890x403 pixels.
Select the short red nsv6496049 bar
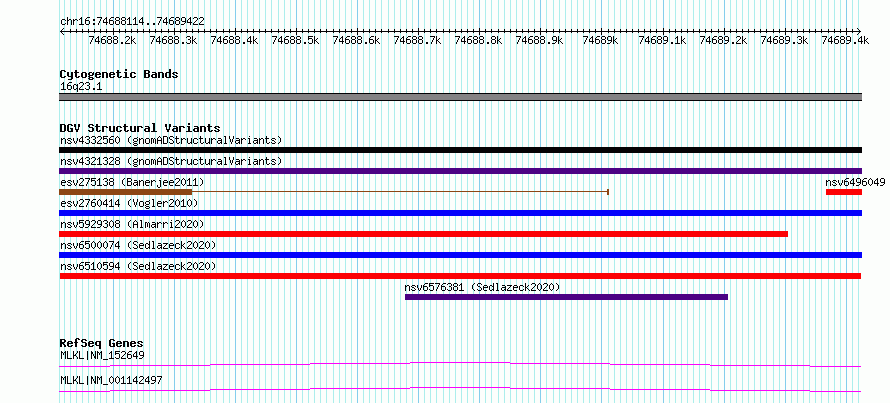pos(844,192)
